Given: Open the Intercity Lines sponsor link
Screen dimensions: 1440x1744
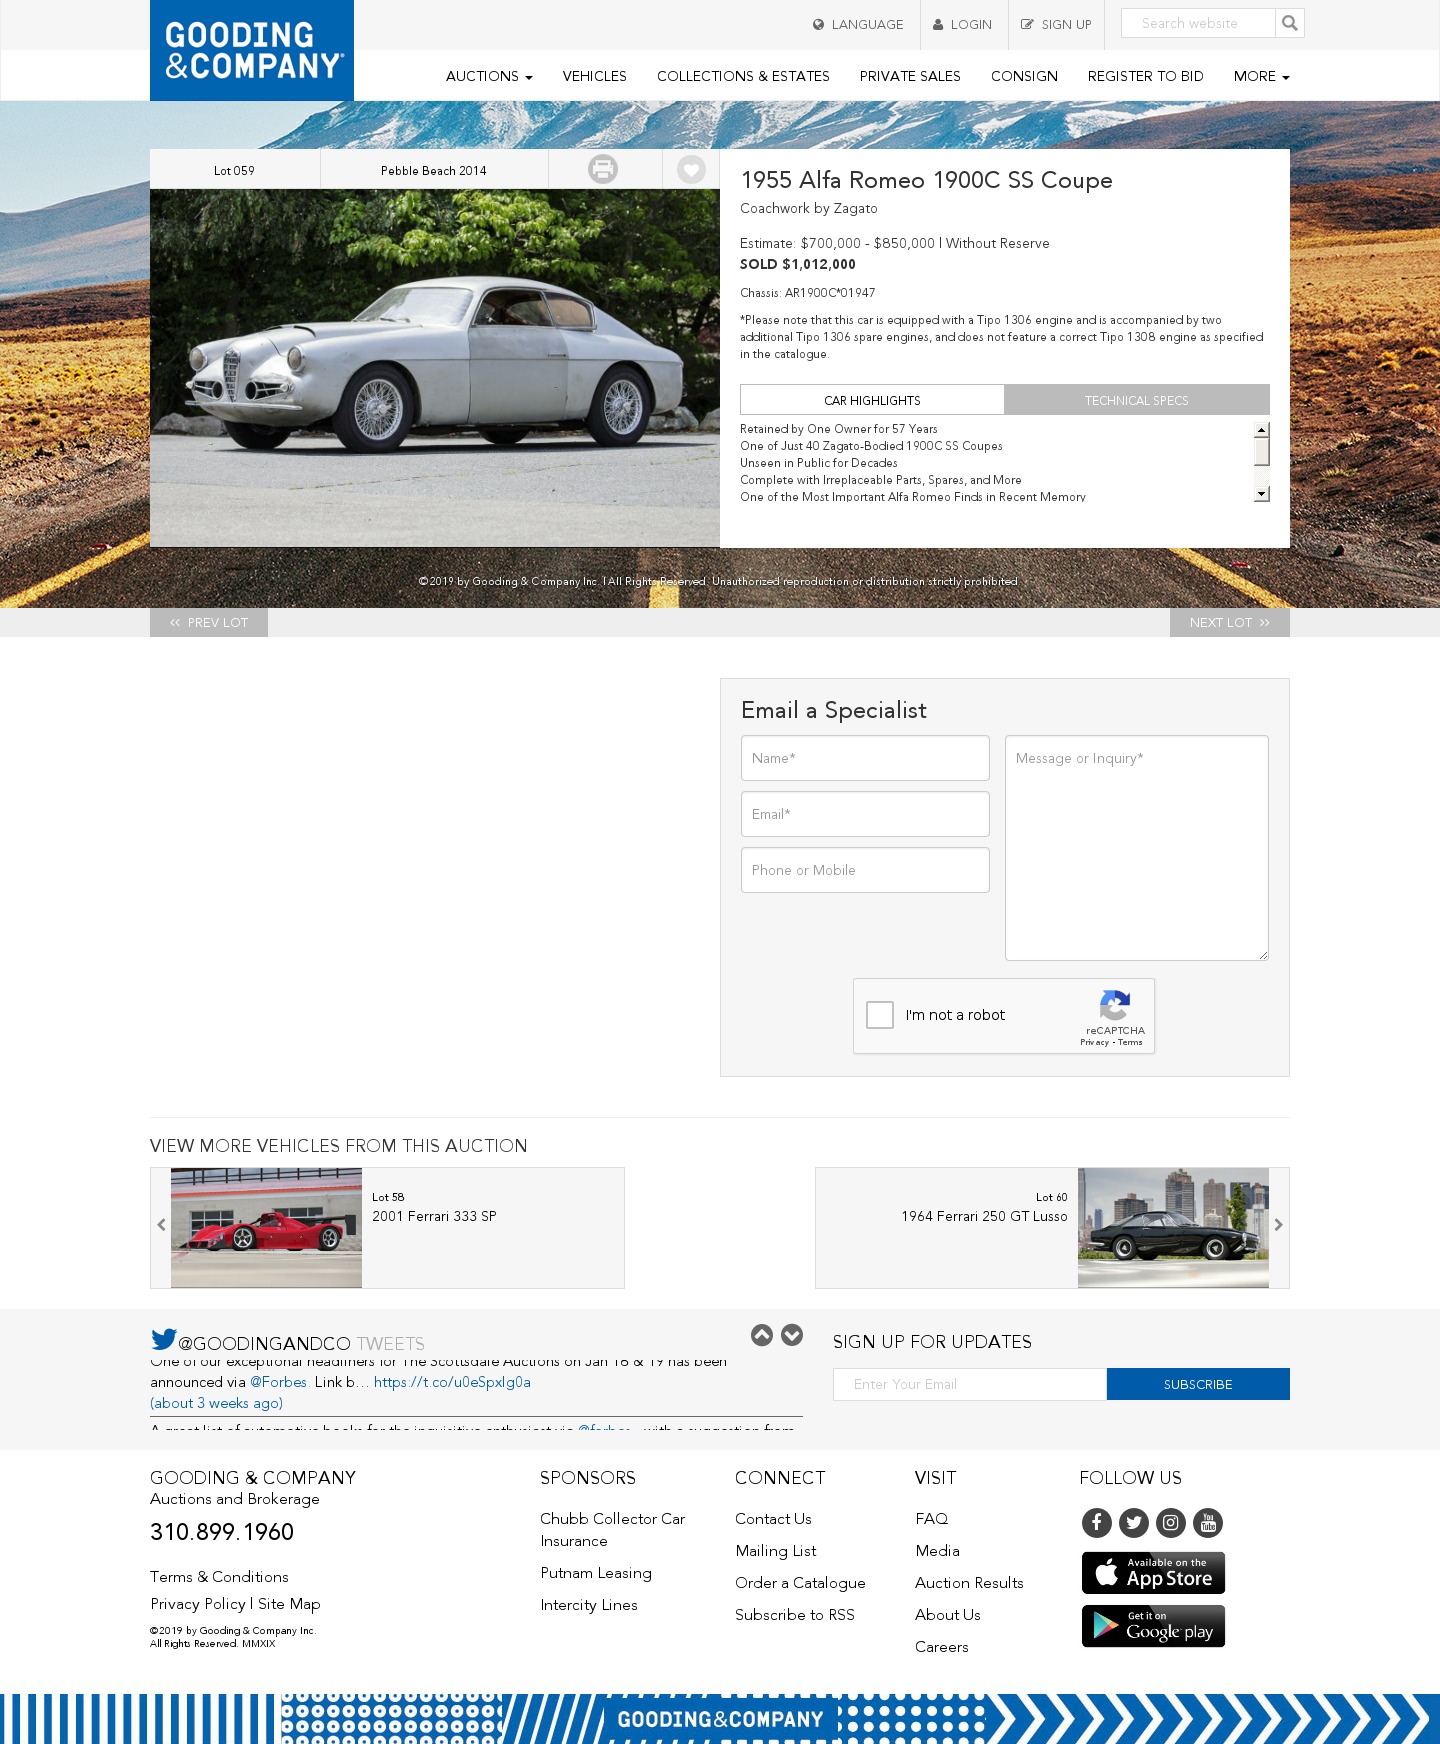Looking at the screenshot, I should click(589, 1605).
